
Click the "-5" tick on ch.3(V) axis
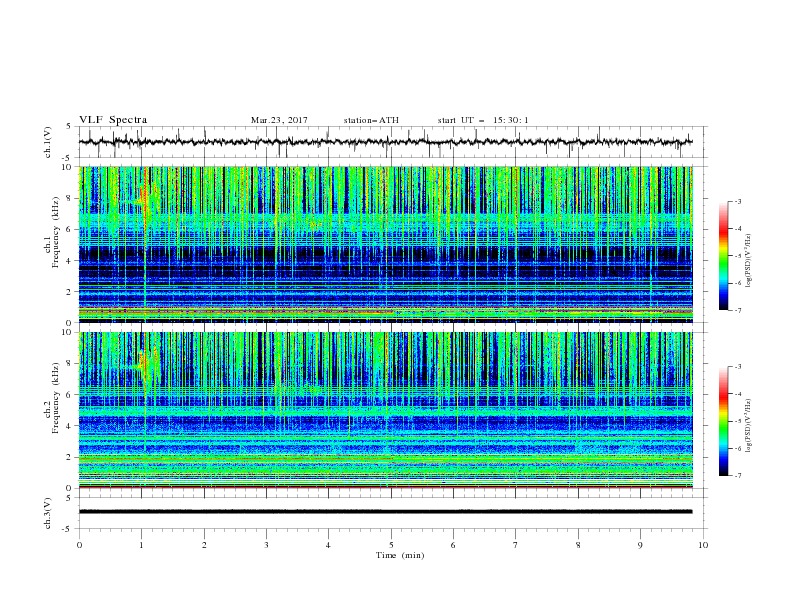tap(68, 529)
